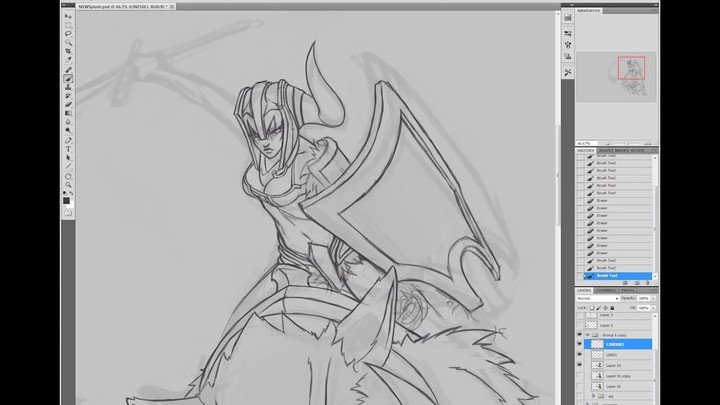Hide the Layer 15 eye icon
The height and width of the screenshot is (405, 720).
pyautogui.click(x=579, y=365)
